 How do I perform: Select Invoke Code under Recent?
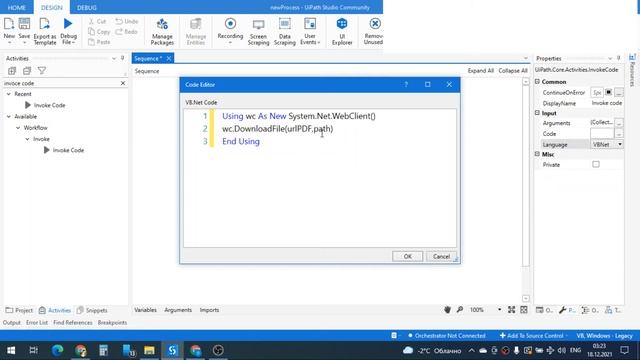pyautogui.click(x=49, y=105)
